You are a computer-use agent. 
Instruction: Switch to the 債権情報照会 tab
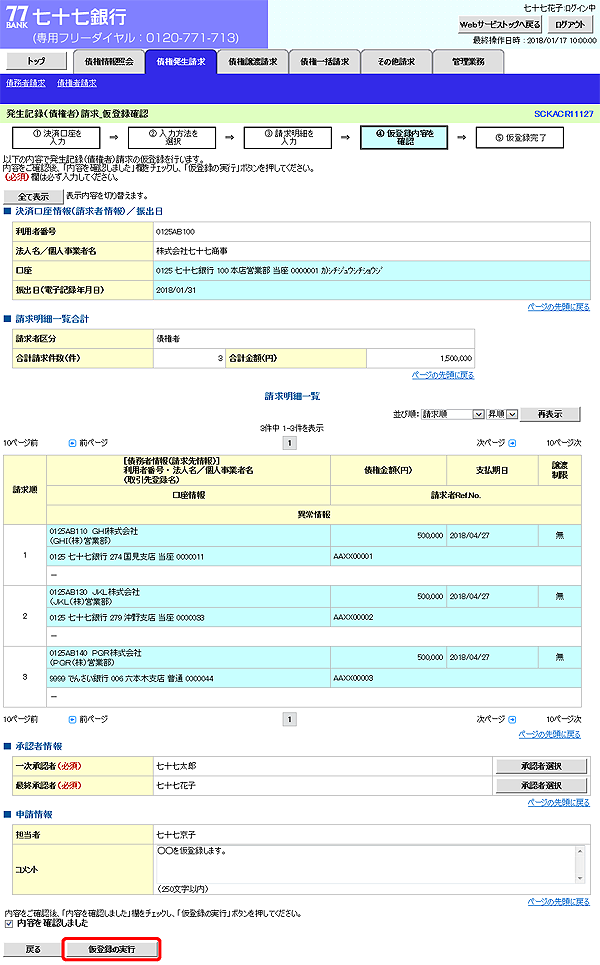pos(109,62)
